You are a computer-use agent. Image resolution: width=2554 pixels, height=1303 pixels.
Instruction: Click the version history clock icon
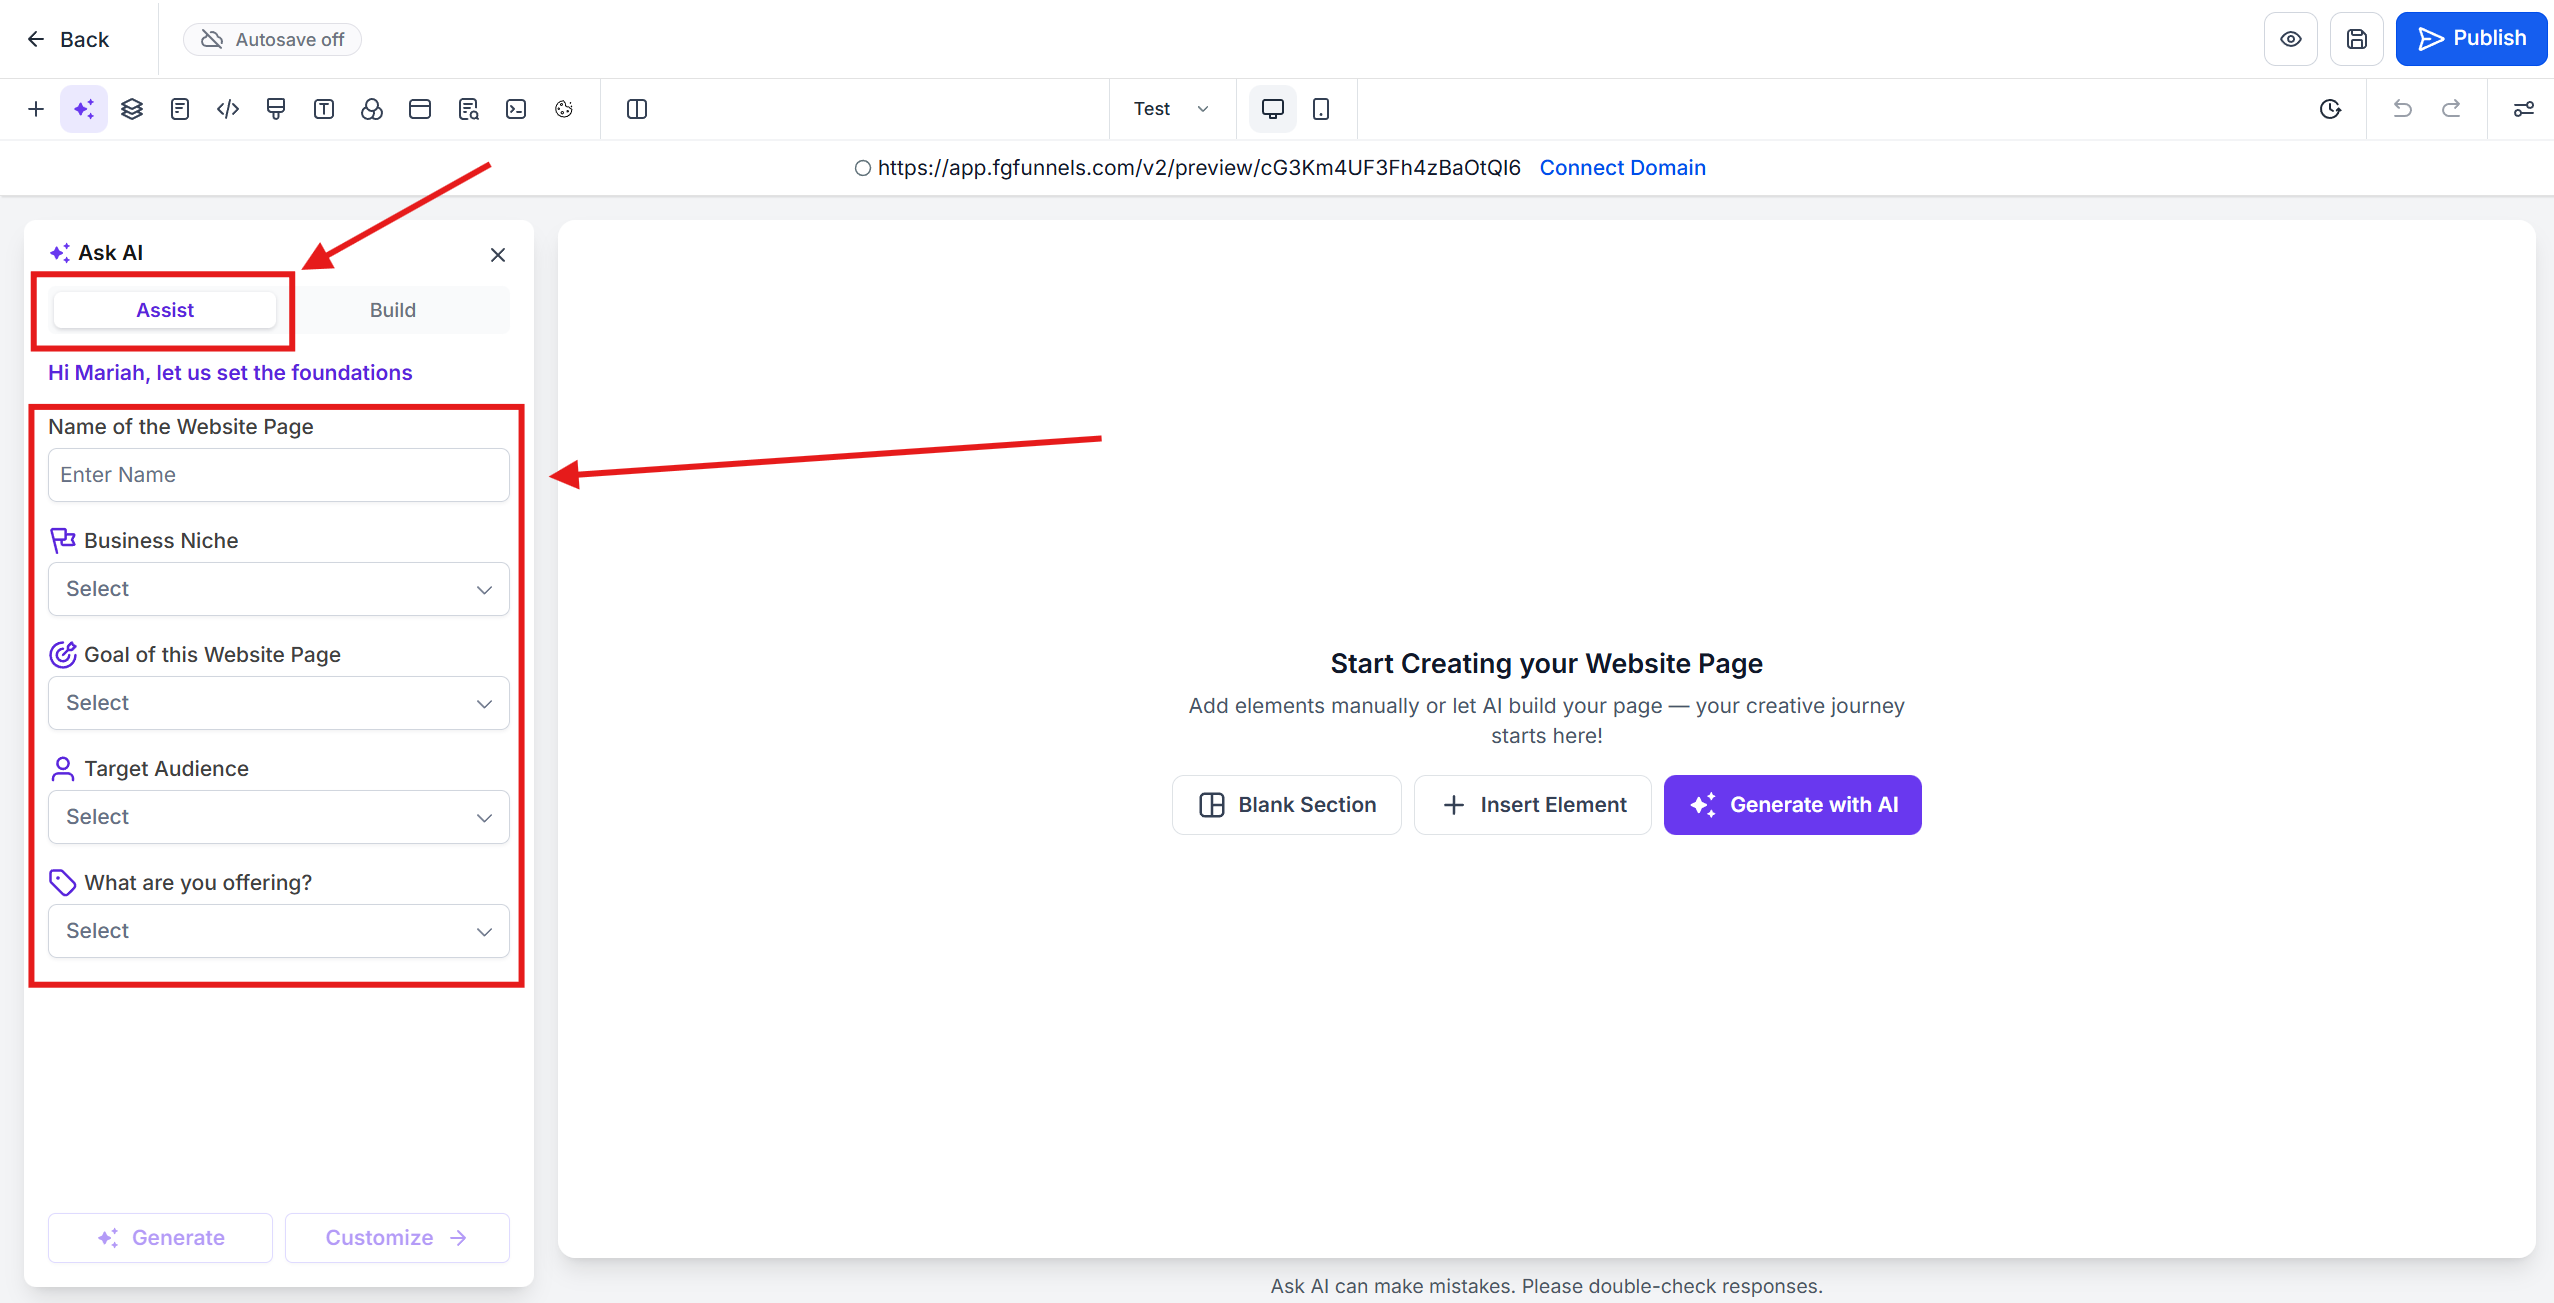(x=2330, y=109)
